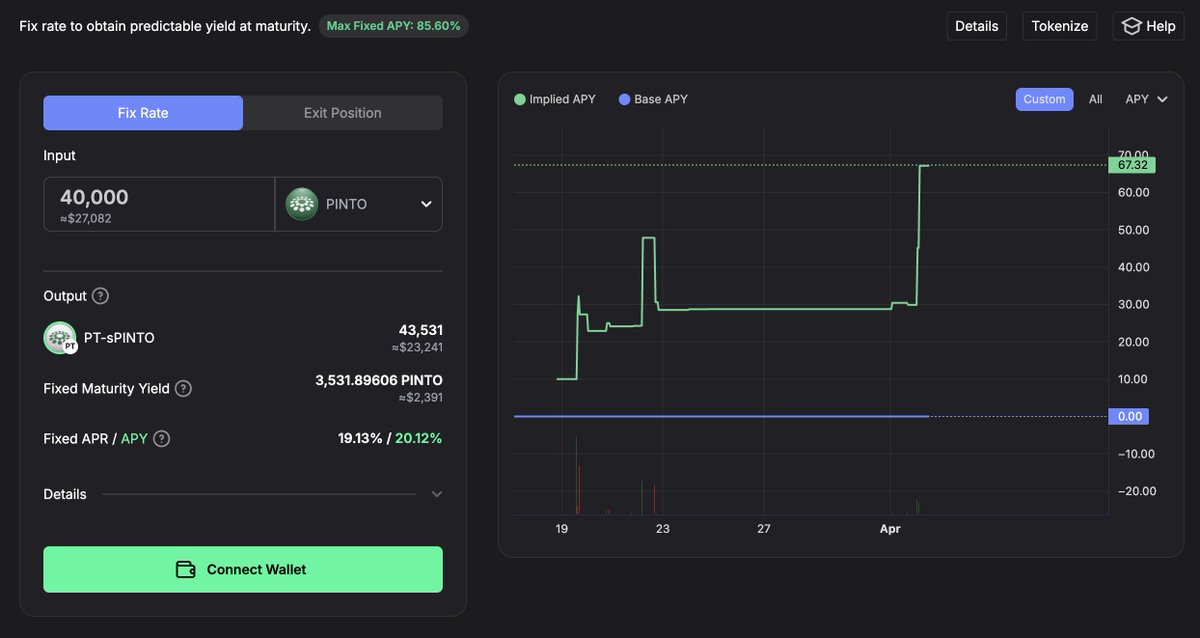Click the green APY label text
This screenshot has height=638, width=1200.
134,438
